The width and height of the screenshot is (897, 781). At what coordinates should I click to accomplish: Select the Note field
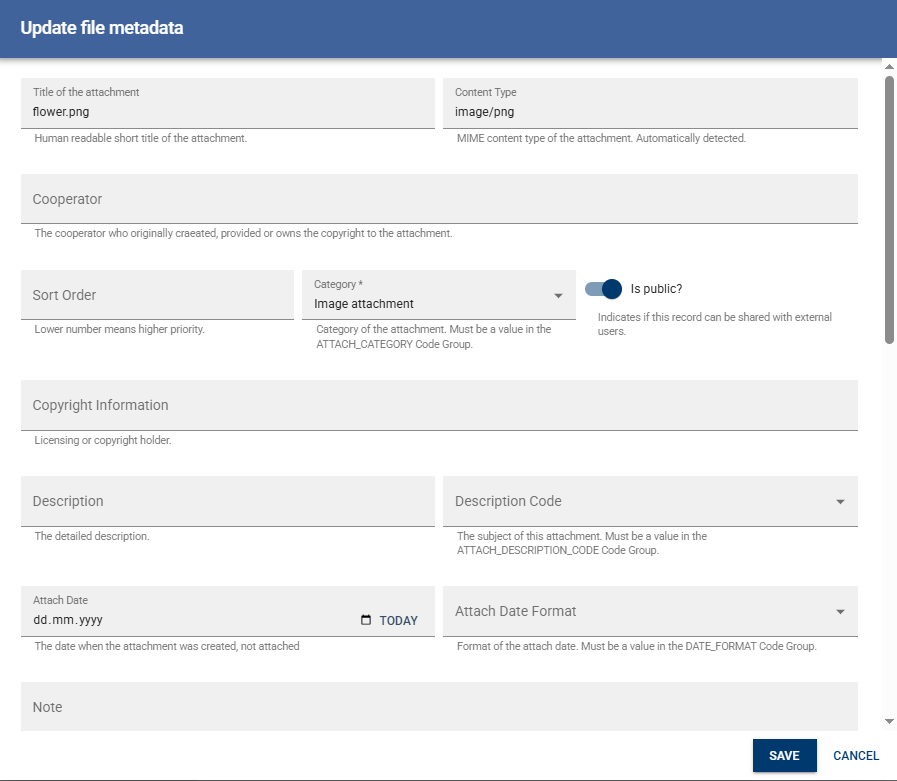[439, 706]
